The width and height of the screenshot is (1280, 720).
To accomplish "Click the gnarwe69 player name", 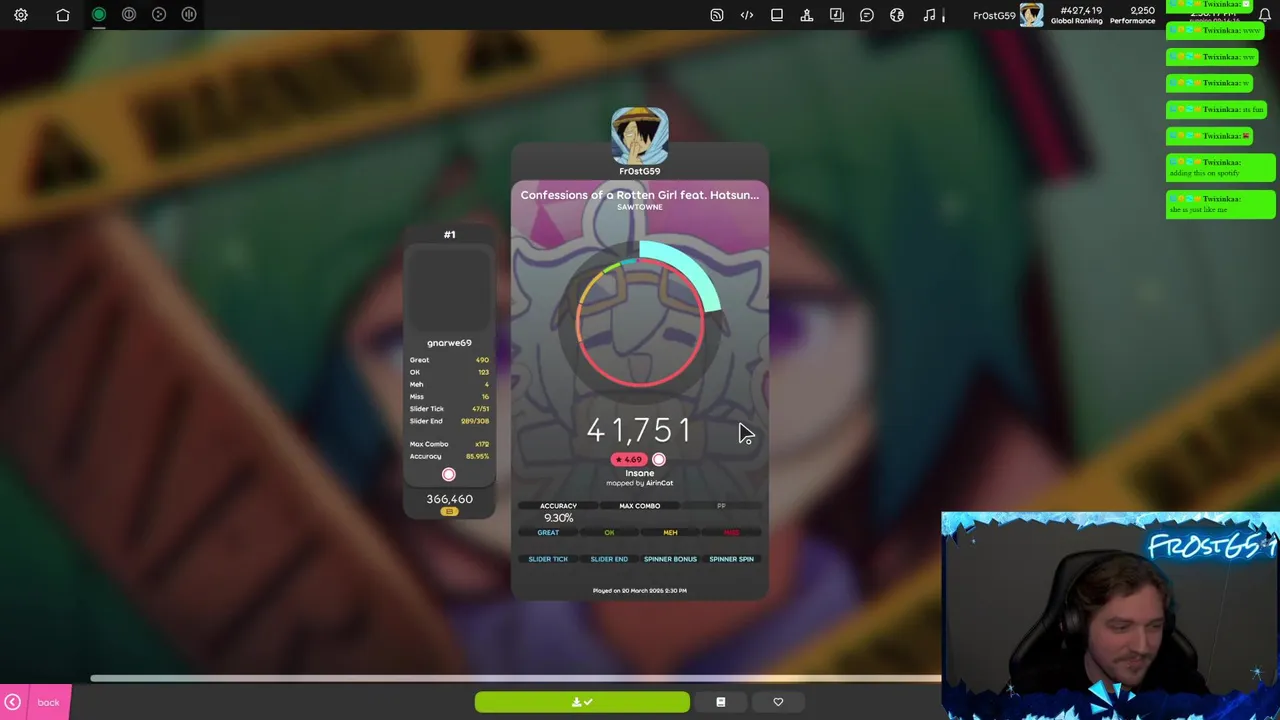I will [449, 343].
